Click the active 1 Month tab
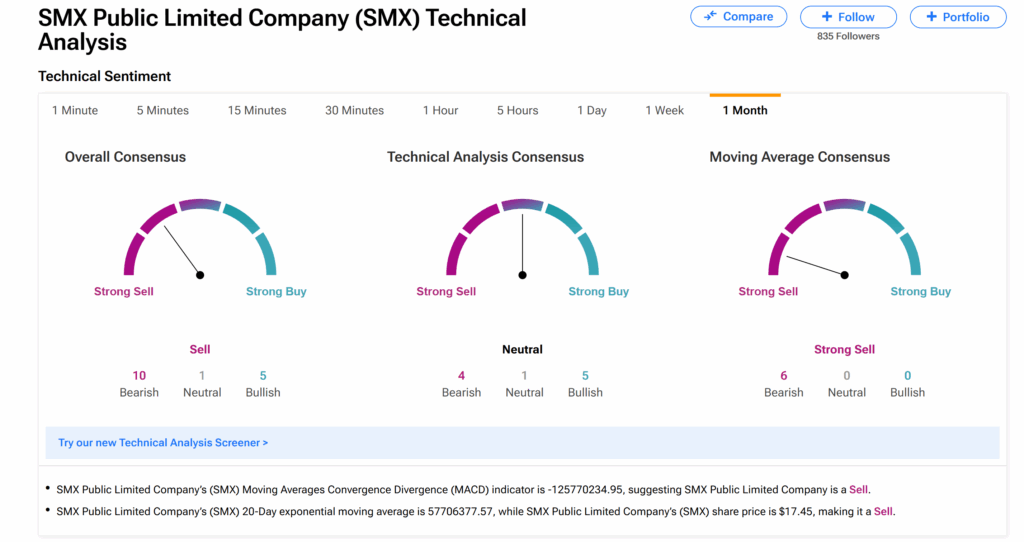1024x542 pixels. coord(745,110)
